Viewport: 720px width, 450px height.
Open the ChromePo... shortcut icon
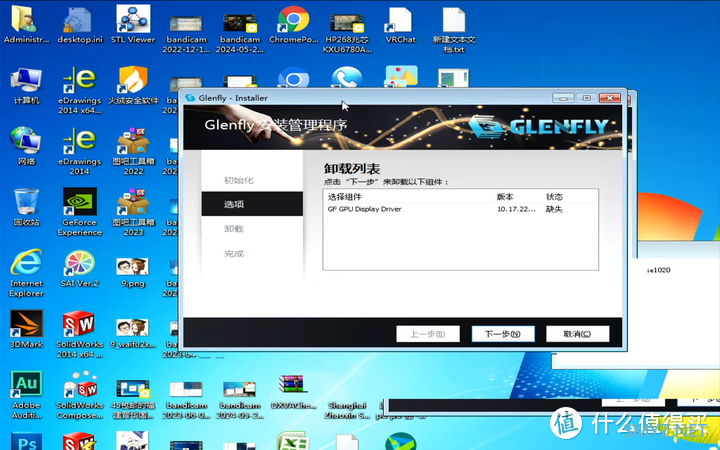[x=293, y=24]
